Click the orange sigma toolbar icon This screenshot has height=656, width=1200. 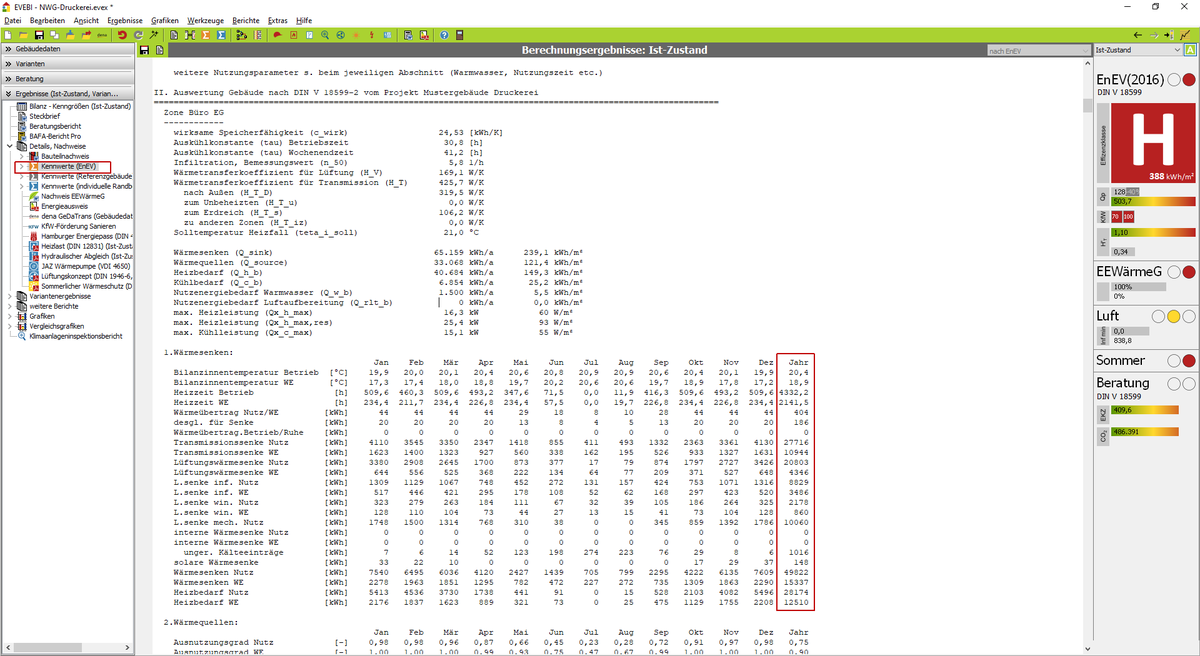point(206,34)
